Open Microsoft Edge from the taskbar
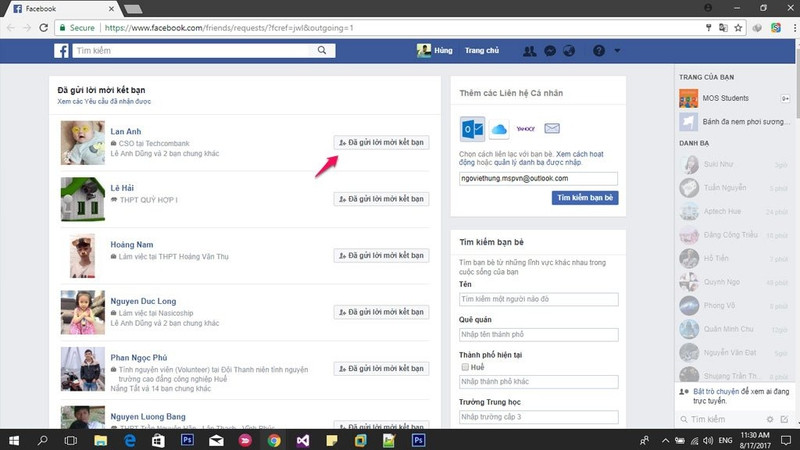Image resolution: width=800 pixels, height=450 pixels. (x=130, y=440)
